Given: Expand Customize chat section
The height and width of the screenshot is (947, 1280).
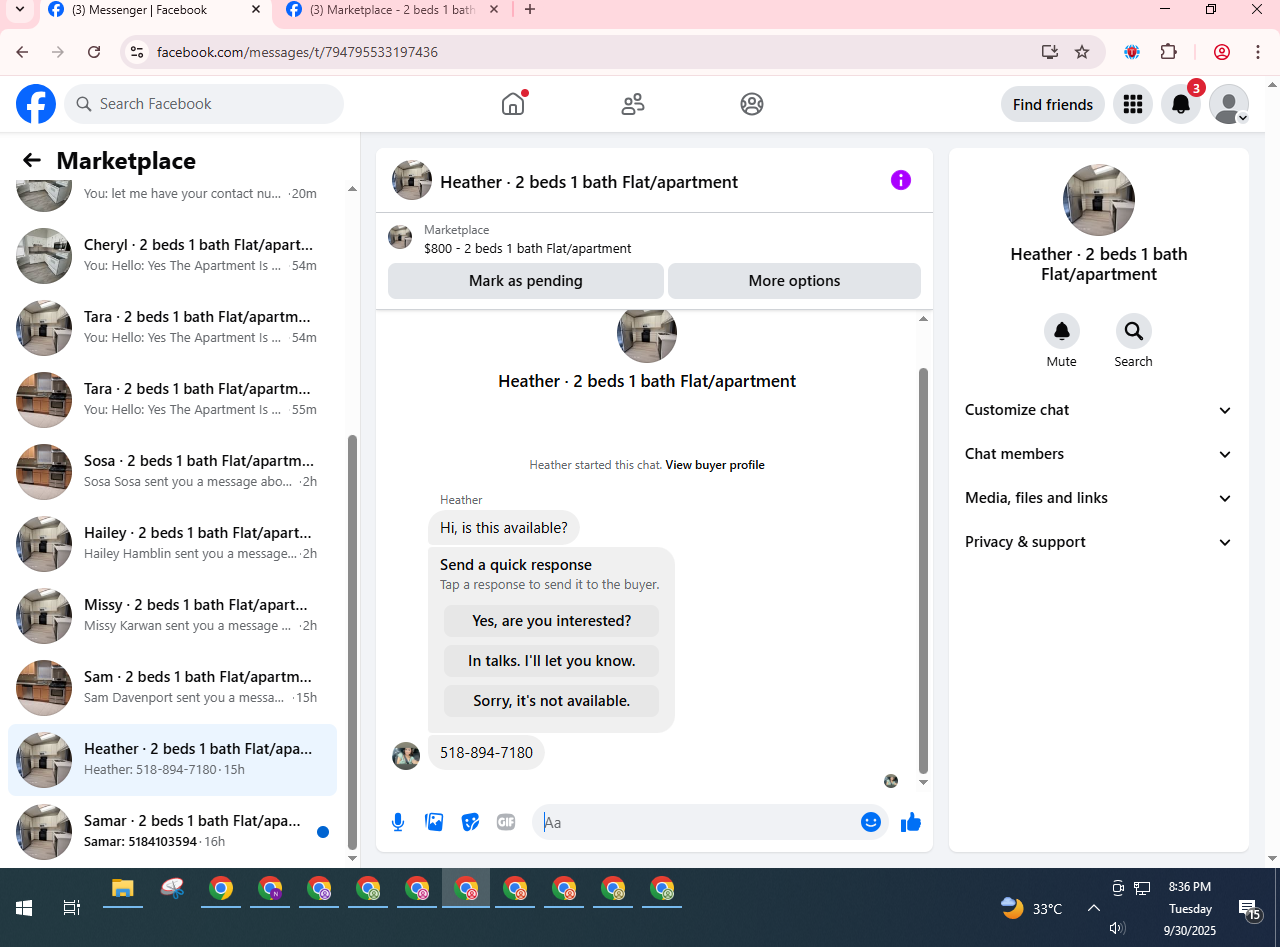Looking at the screenshot, I should point(1098,410).
